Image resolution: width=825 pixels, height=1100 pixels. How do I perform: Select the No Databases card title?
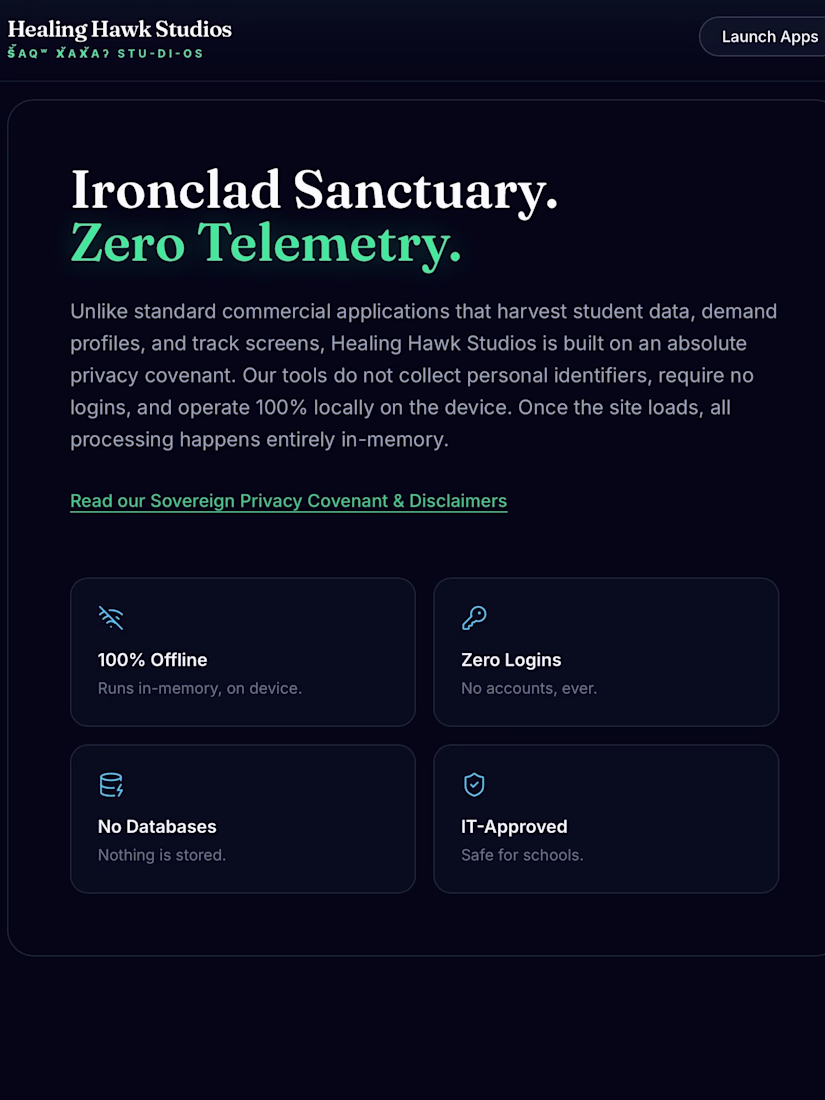[x=157, y=826]
